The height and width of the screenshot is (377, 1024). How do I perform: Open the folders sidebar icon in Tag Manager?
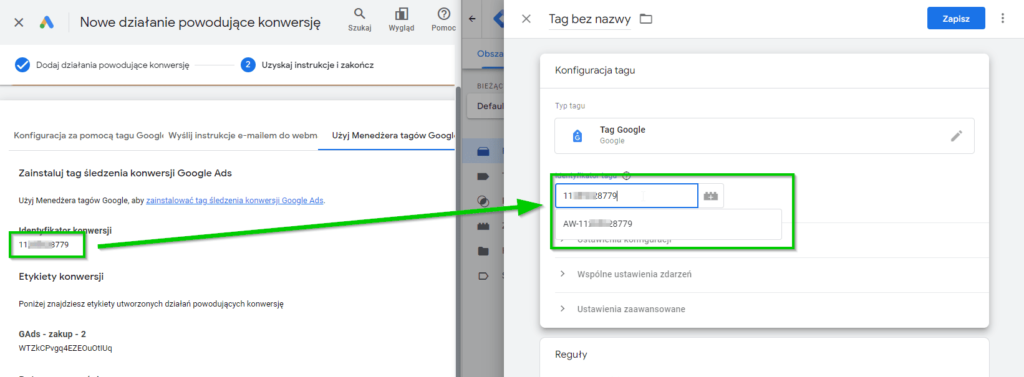pos(483,251)
